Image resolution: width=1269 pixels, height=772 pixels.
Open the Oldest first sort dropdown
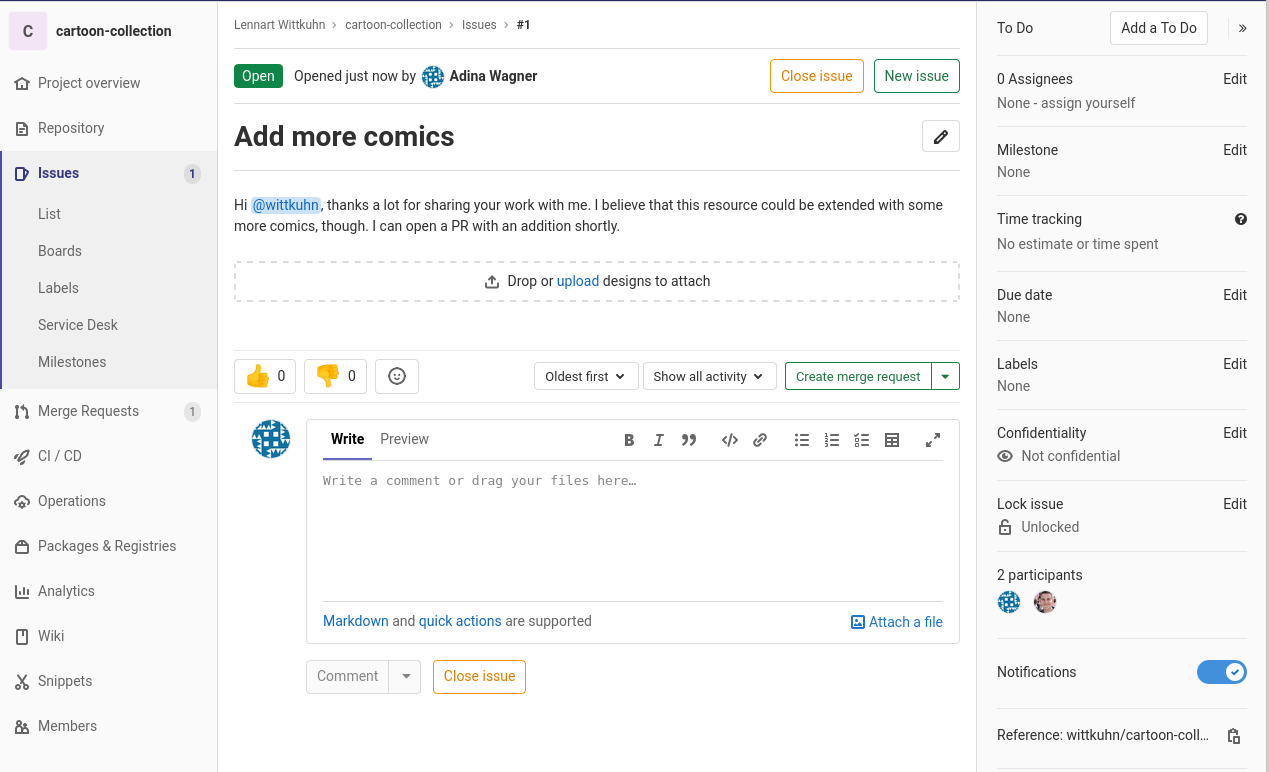[x=585, y=376]
